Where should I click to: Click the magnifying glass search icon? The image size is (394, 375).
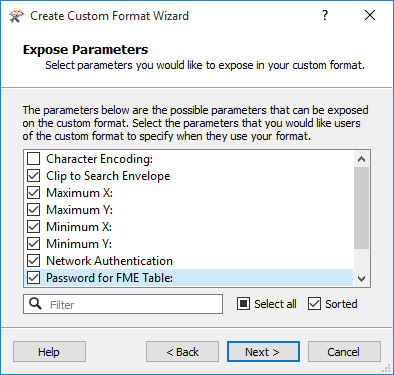35,304
